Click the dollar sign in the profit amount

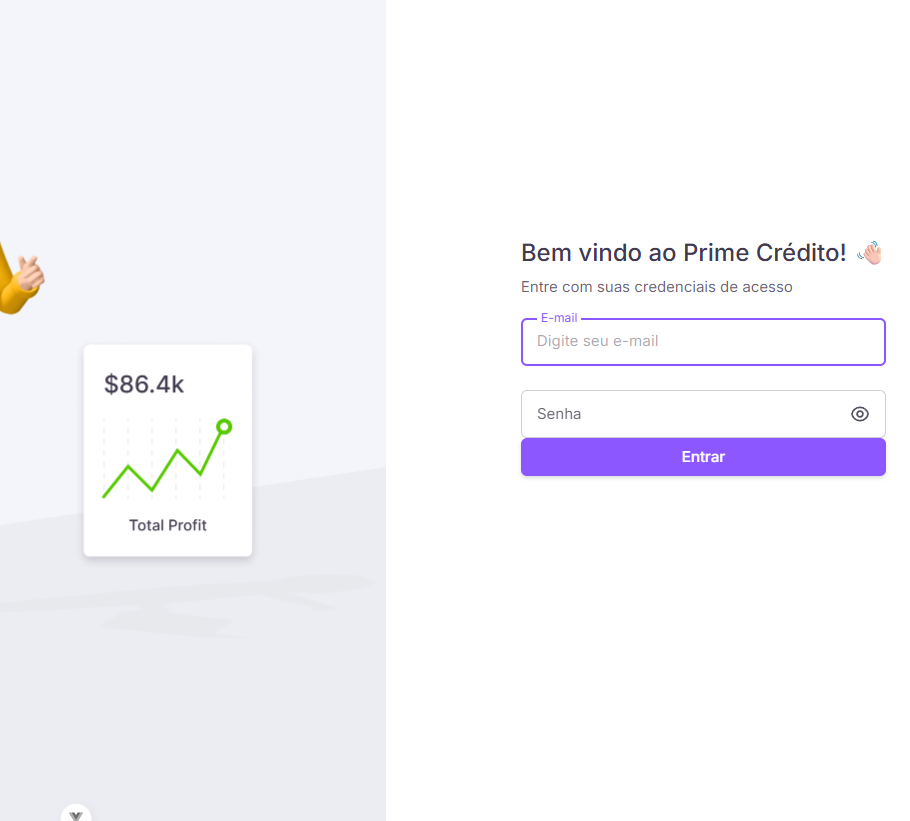tap(110, 384)
